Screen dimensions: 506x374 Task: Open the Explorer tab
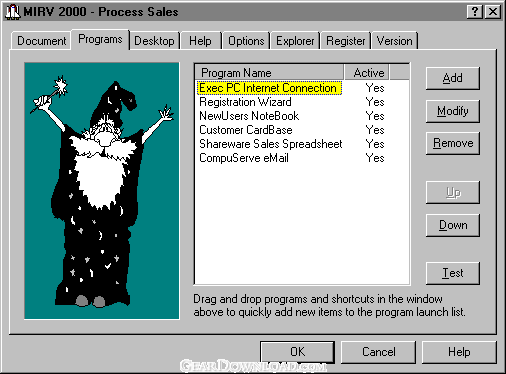tap(295, 41)
